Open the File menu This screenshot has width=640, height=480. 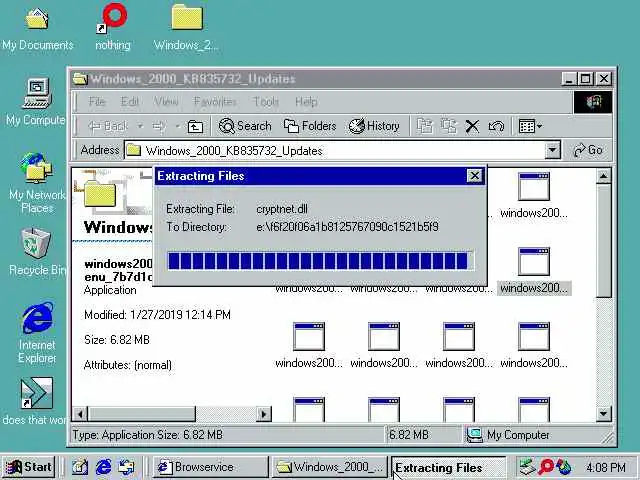[97, 102]
